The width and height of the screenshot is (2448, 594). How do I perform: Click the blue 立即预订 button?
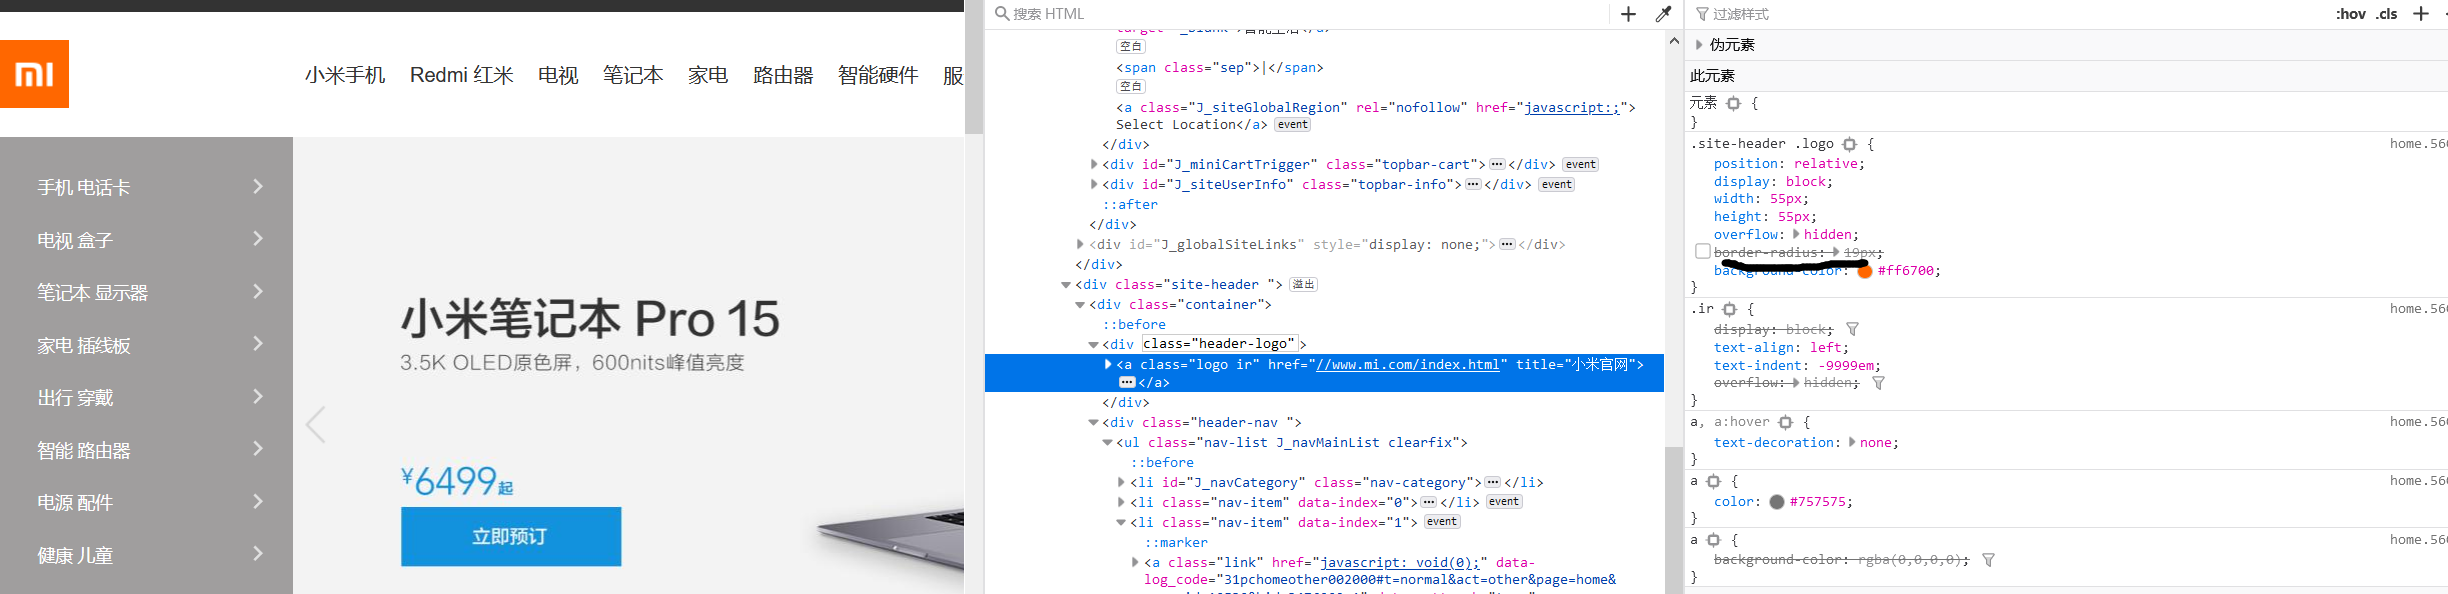(511, 537)
